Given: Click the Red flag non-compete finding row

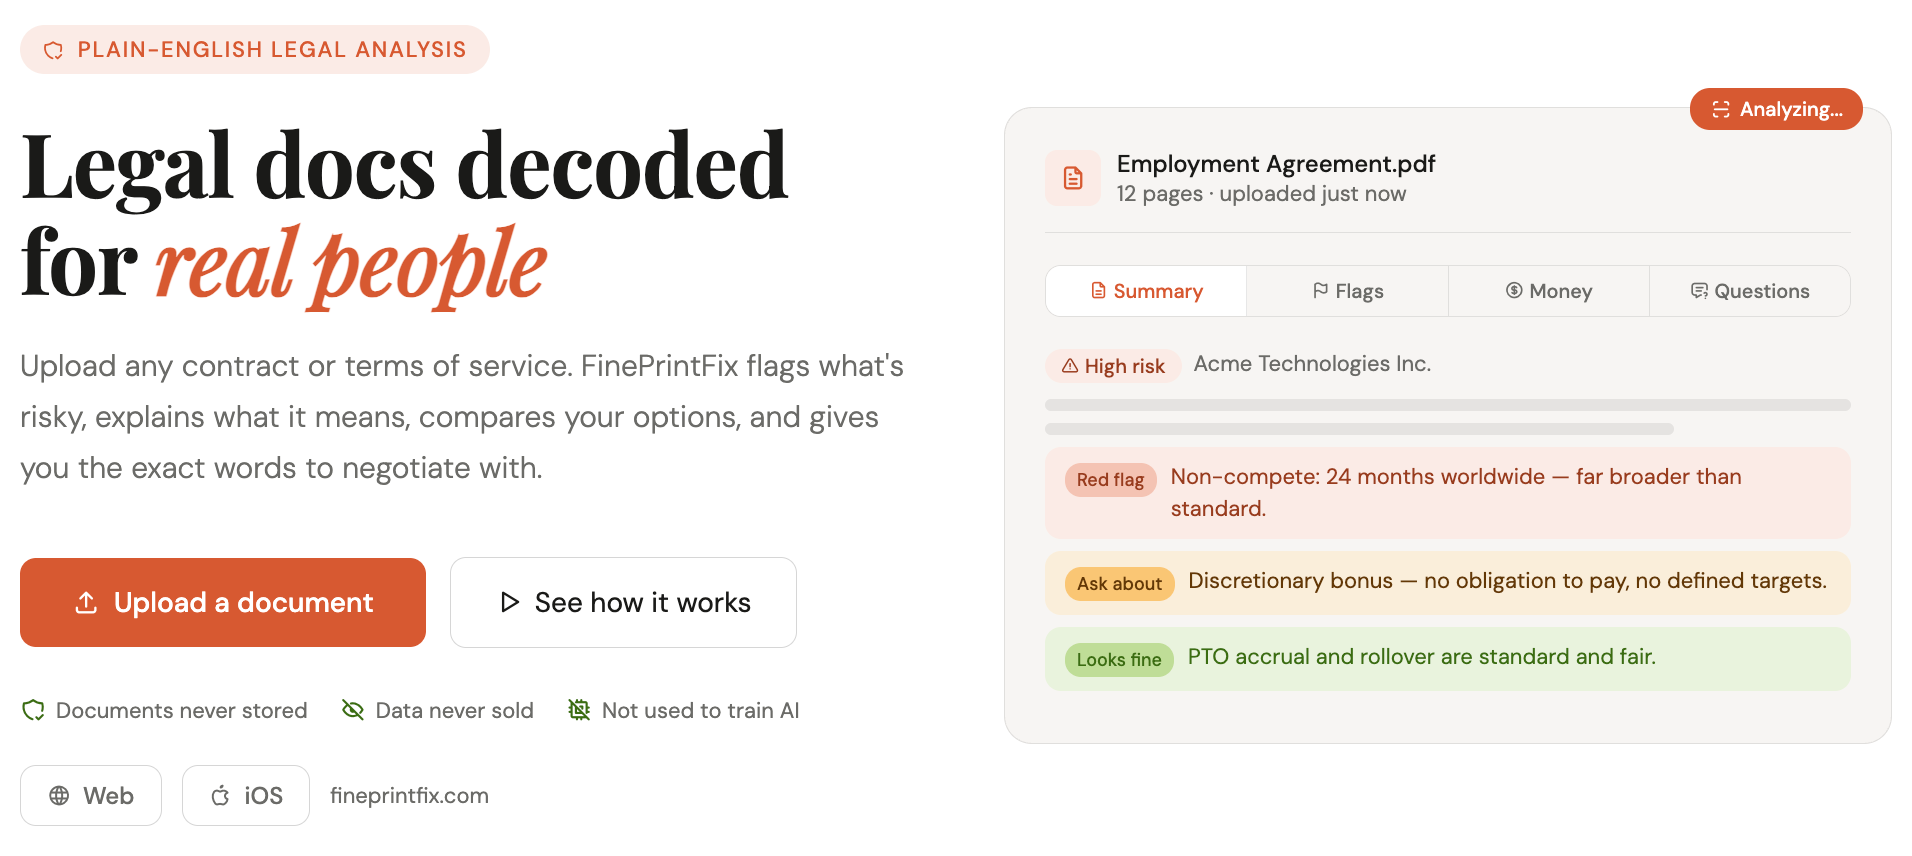Looking at the screenshot, I should click(1448, 493).
